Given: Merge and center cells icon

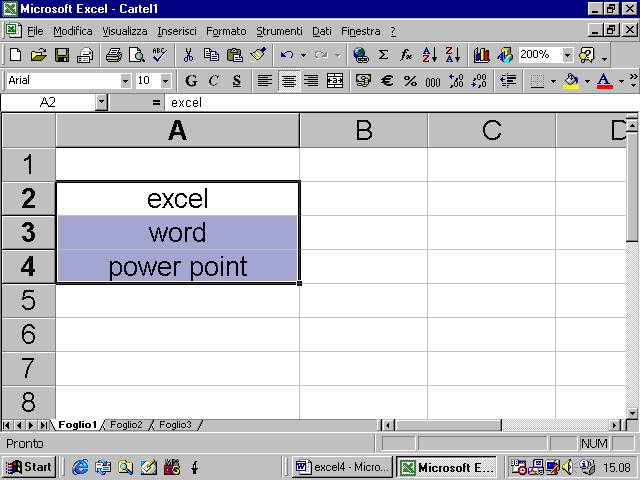Looking at the screenshot, I should [x=335, y=81].
